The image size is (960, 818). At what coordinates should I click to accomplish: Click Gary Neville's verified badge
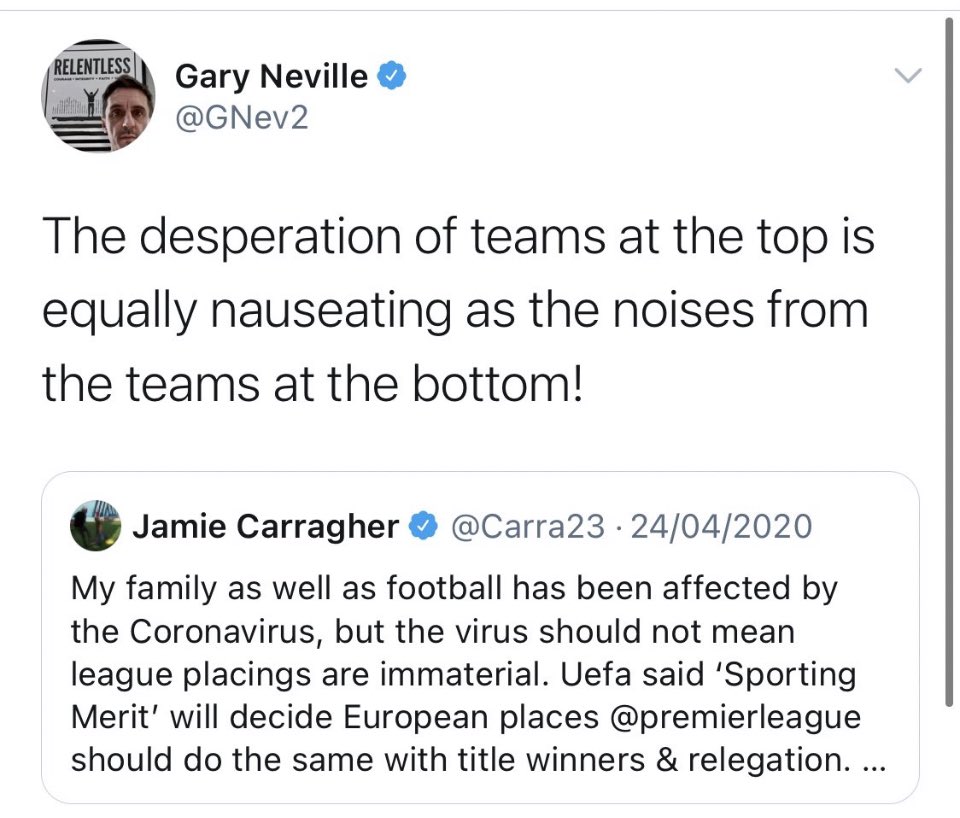pyautogui.click(x=392, y=75)
